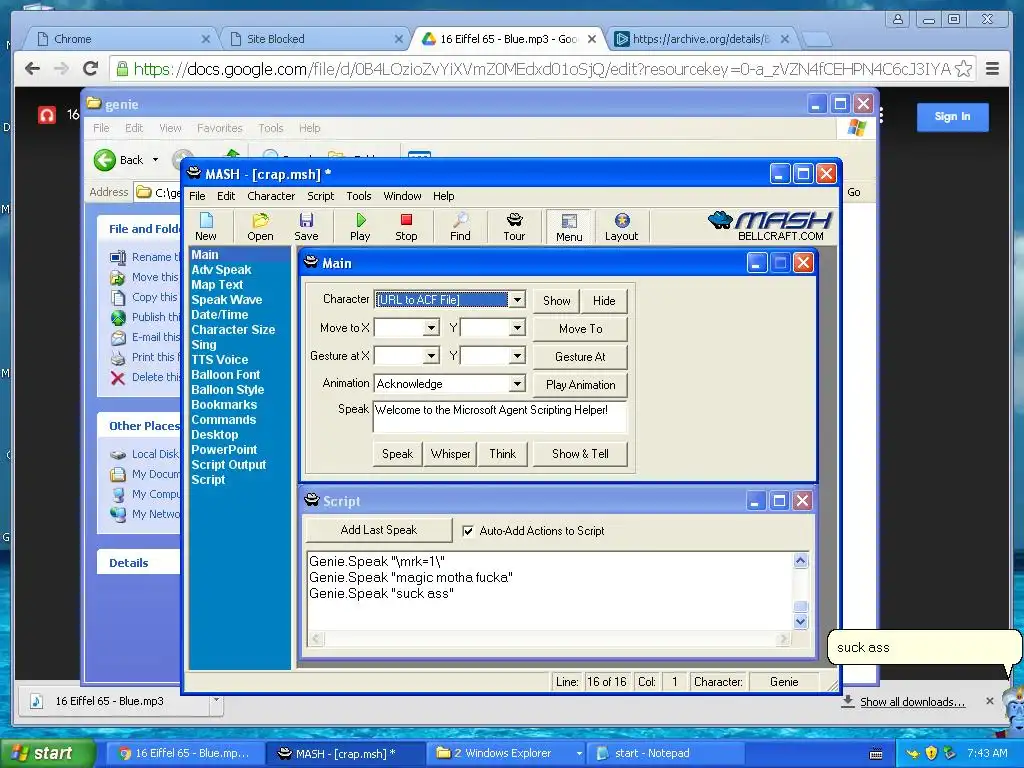Open the Move to Y dropdown
This screenshot has height=768, width=1024.
(517, 328)
